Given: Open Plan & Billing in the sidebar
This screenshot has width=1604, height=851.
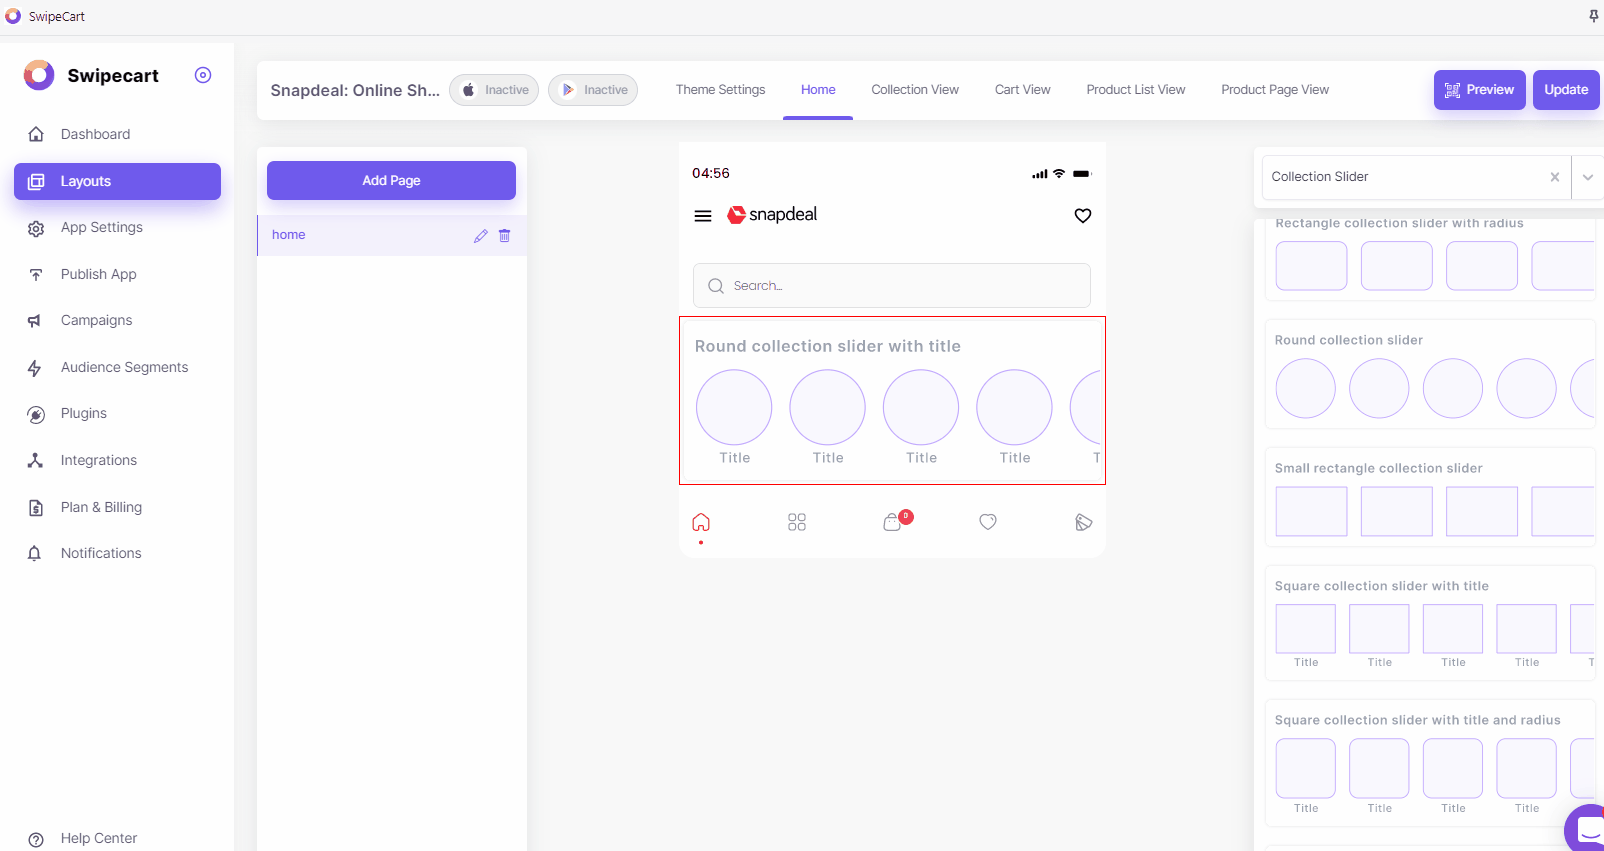Looking at the screenshot, I should 101,507.
